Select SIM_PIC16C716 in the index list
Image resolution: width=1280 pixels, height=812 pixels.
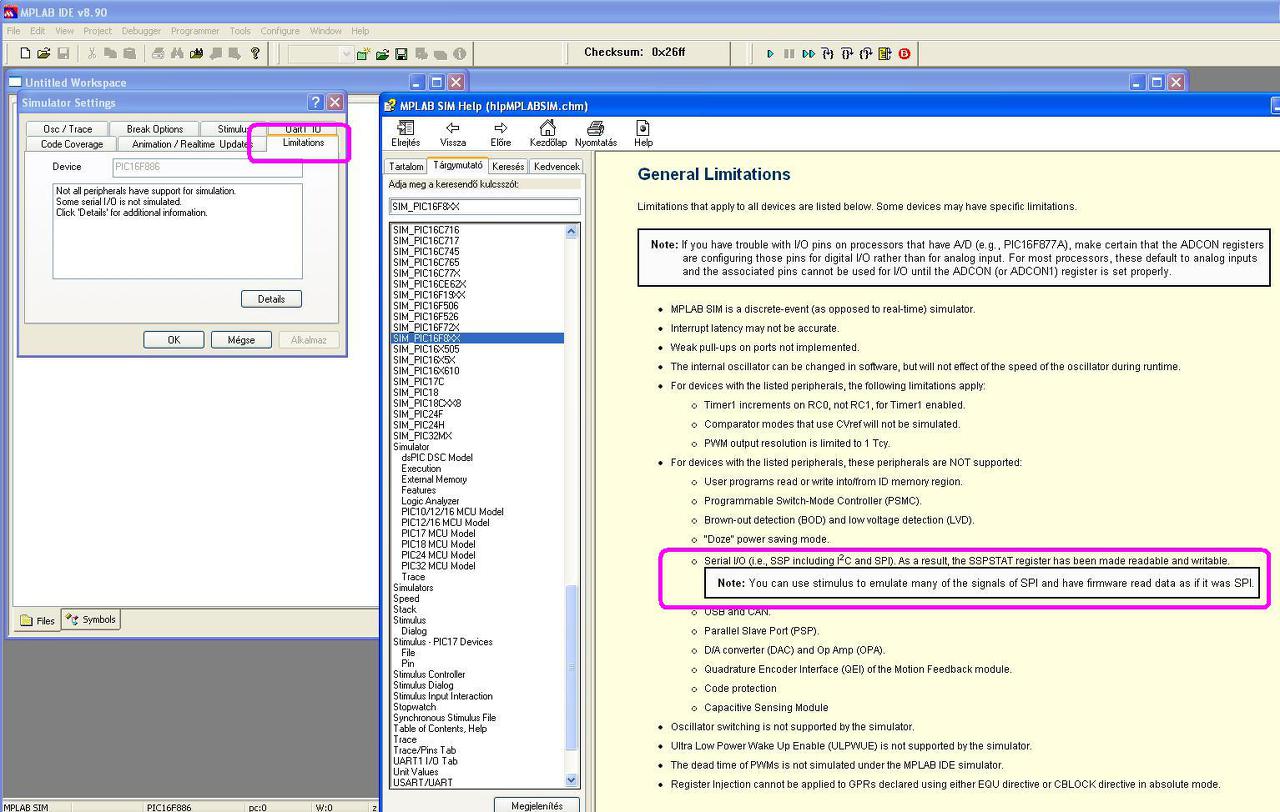426,230
